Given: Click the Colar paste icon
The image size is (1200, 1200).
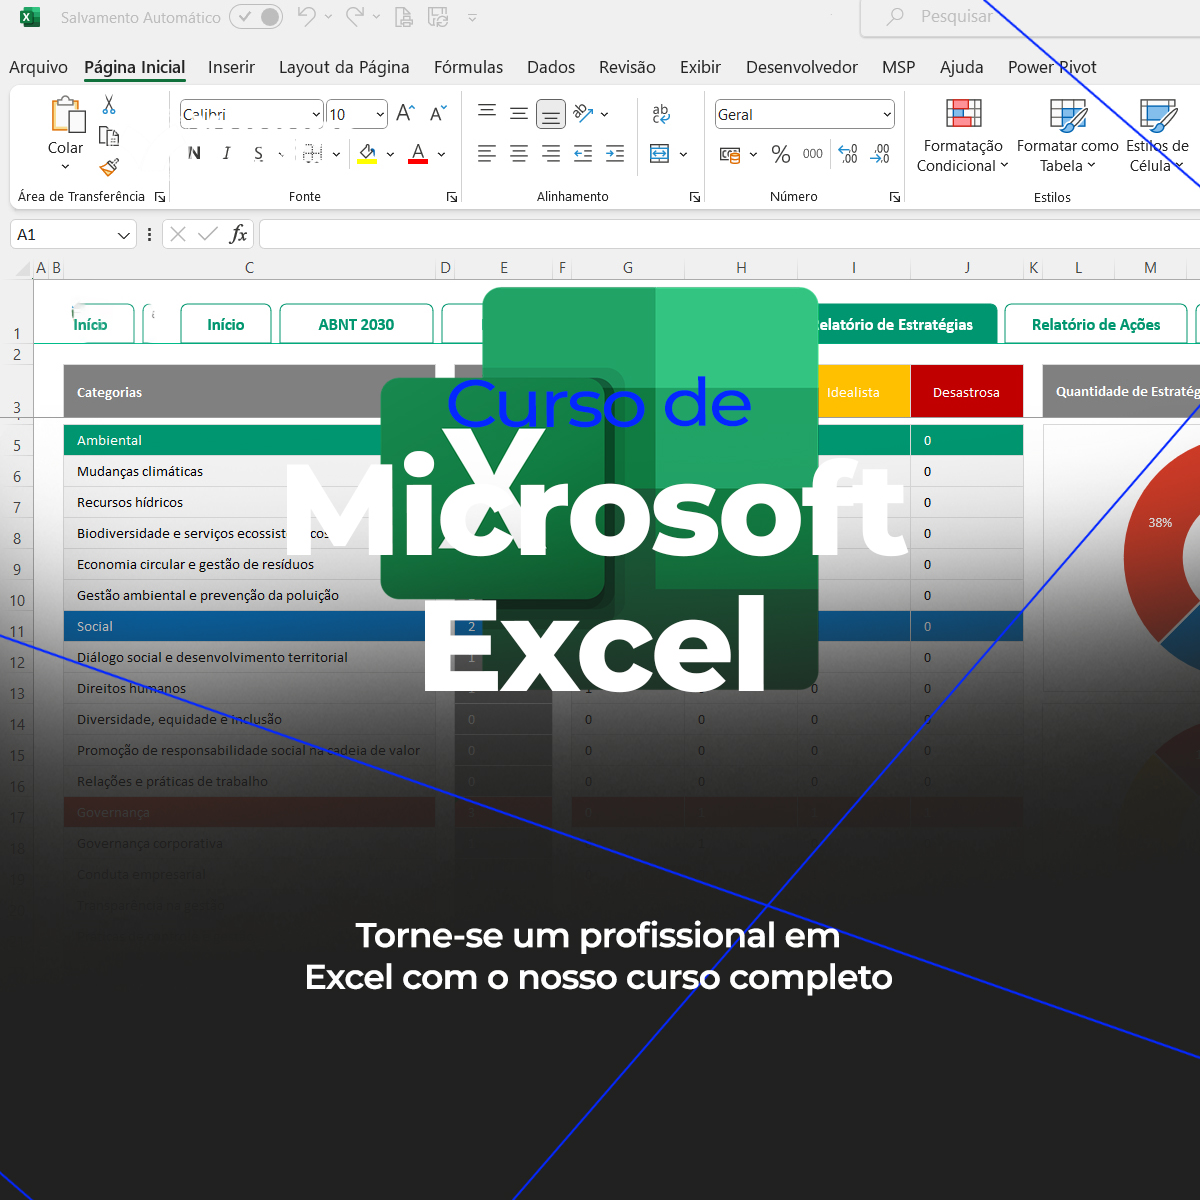Looking at the screenshot, I should [67, 115].
